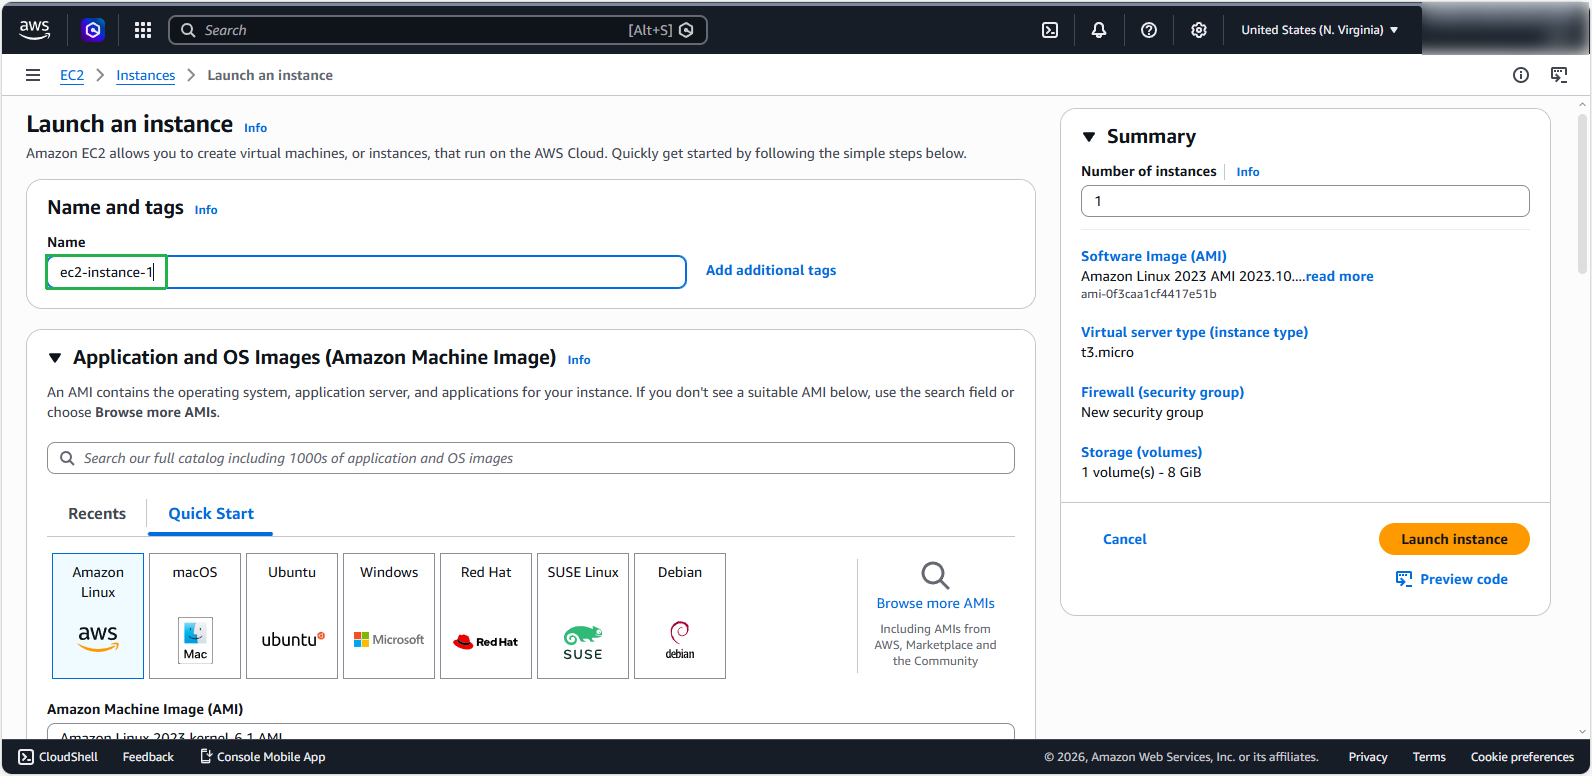Click the AMI ID ami-0f3caa1cf4417e51b
This screenshot has height=776, width=1592.
click(x=1149, y=294)
